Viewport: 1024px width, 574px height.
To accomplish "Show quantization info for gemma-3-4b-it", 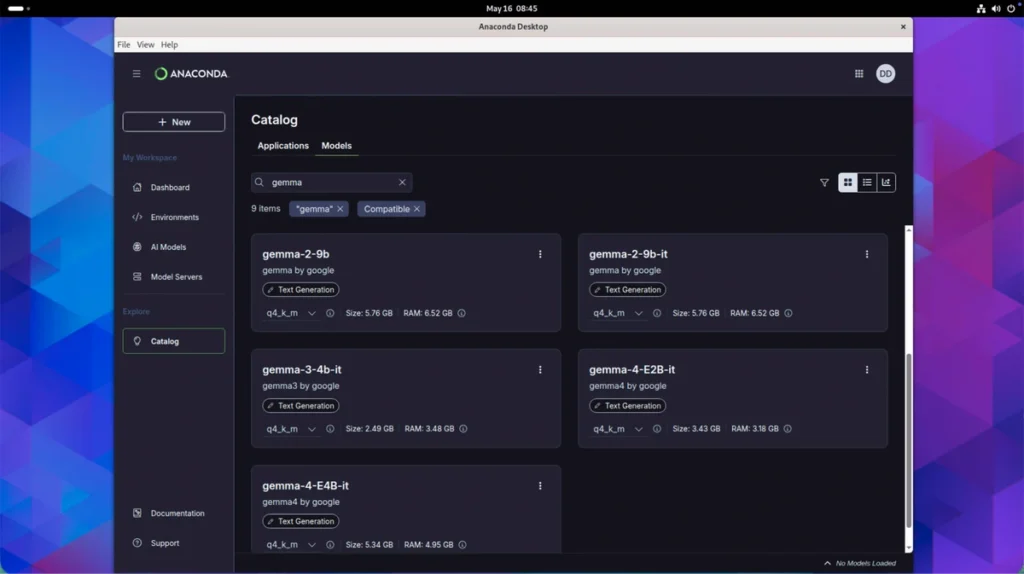I will coord(330,429).
